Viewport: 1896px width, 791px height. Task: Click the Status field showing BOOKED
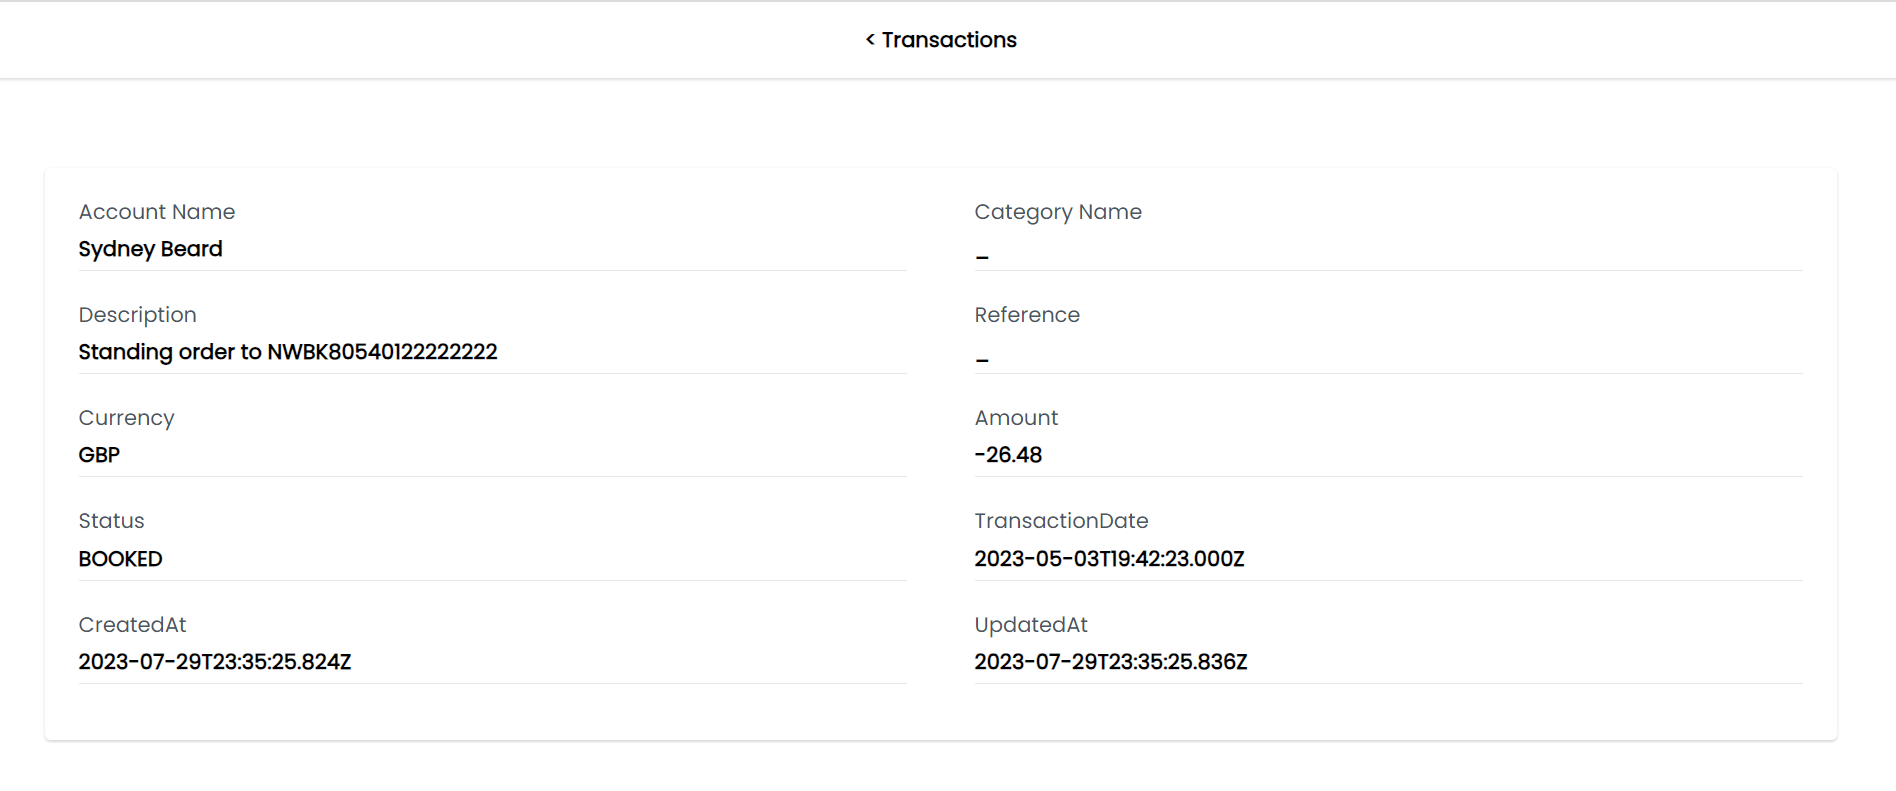[120, 559]
